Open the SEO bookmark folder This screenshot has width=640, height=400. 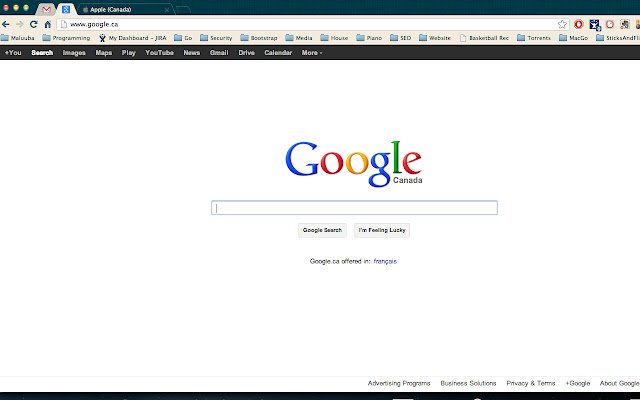pyautogui.click(x=401, y=38)
